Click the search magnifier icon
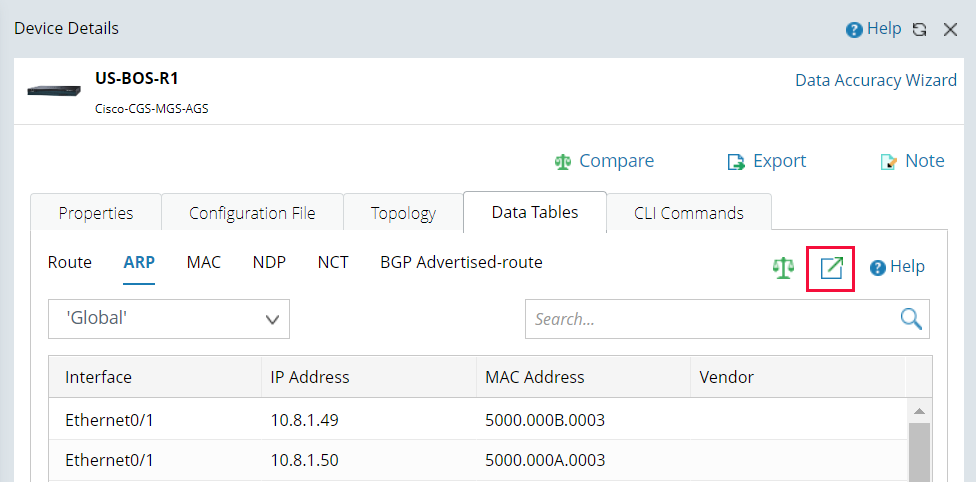 point(910,319)
